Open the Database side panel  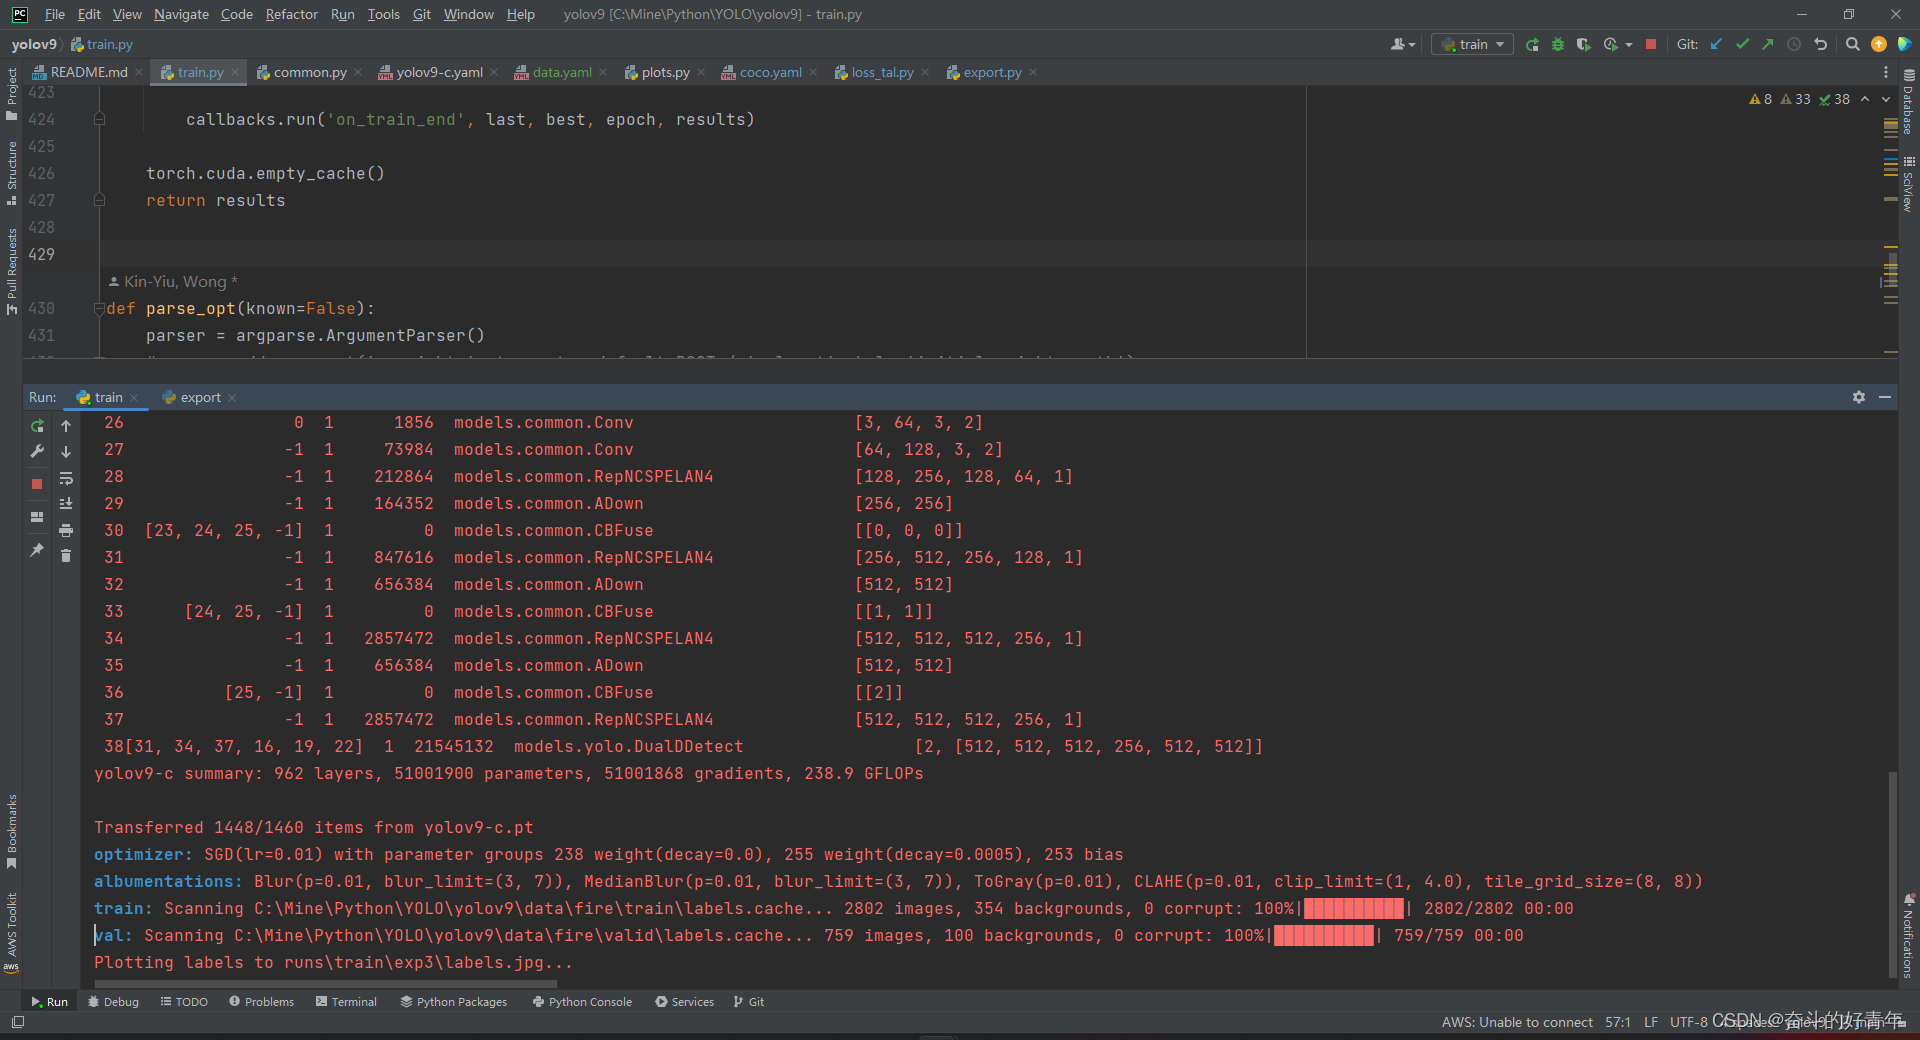1909,101
